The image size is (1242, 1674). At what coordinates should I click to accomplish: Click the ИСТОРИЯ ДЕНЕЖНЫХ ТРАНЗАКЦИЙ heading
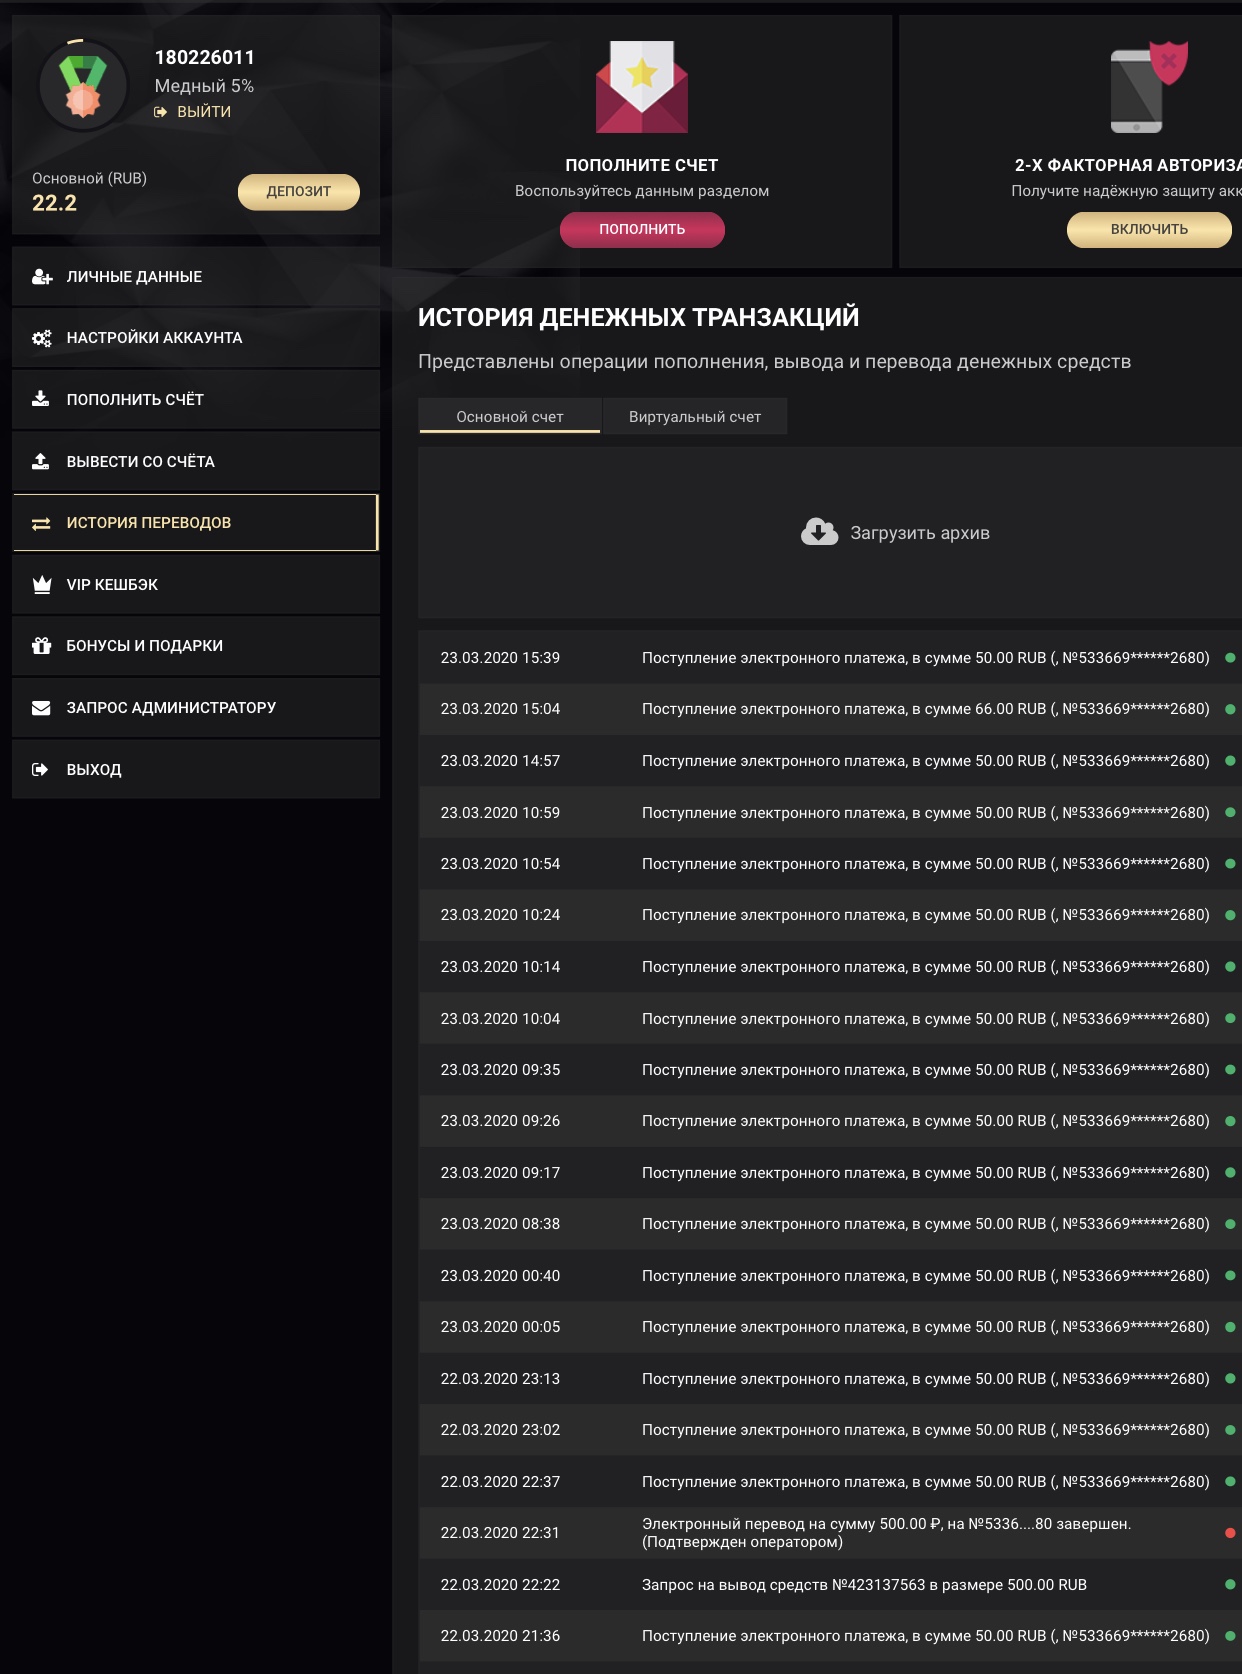pos(638,317)
